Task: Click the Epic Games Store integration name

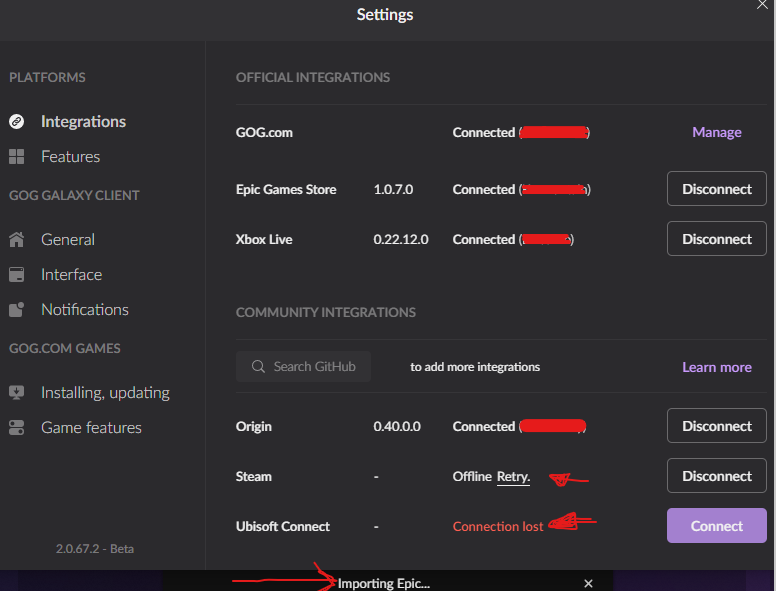Action: tap(286, 189)
